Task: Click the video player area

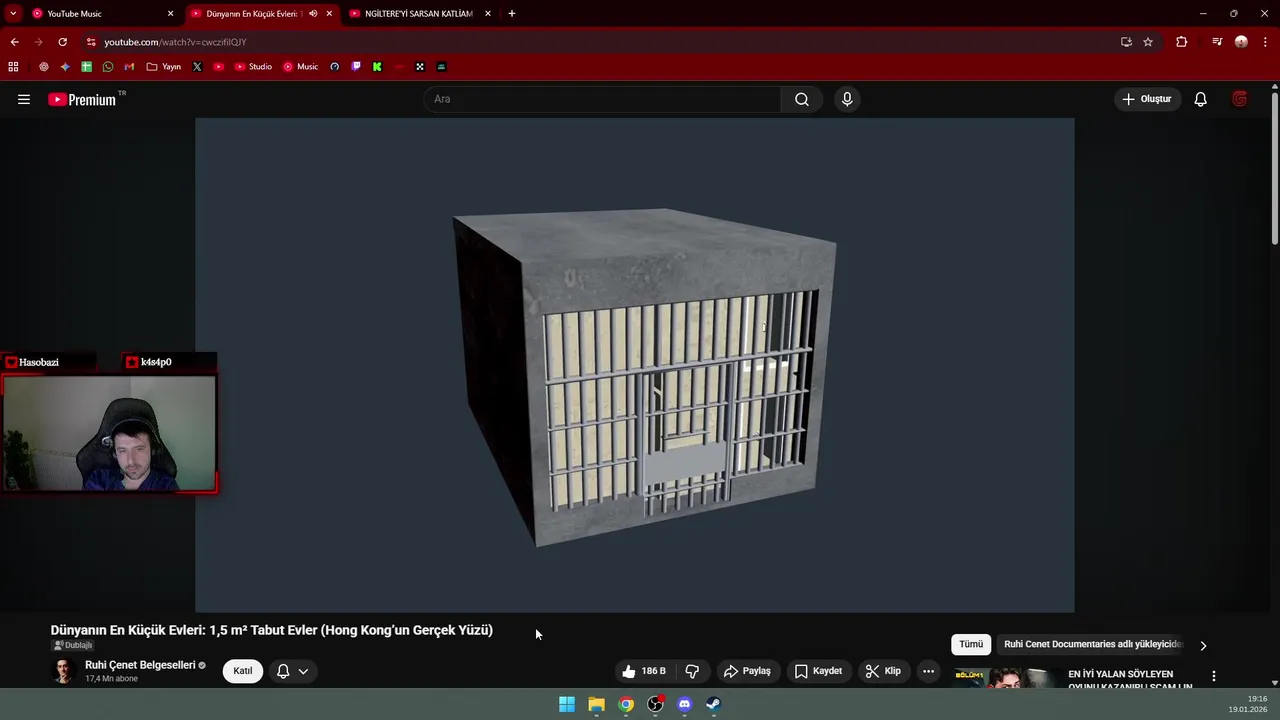Action: (x=635, y=365)
